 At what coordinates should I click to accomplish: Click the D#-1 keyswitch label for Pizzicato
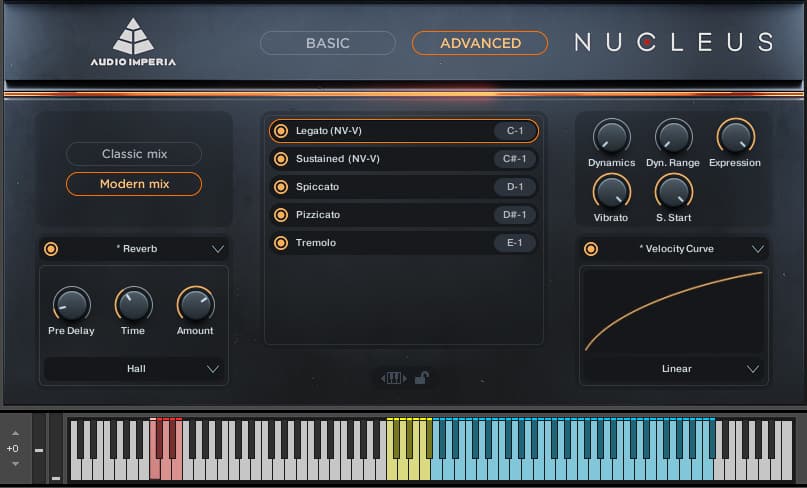515,215
